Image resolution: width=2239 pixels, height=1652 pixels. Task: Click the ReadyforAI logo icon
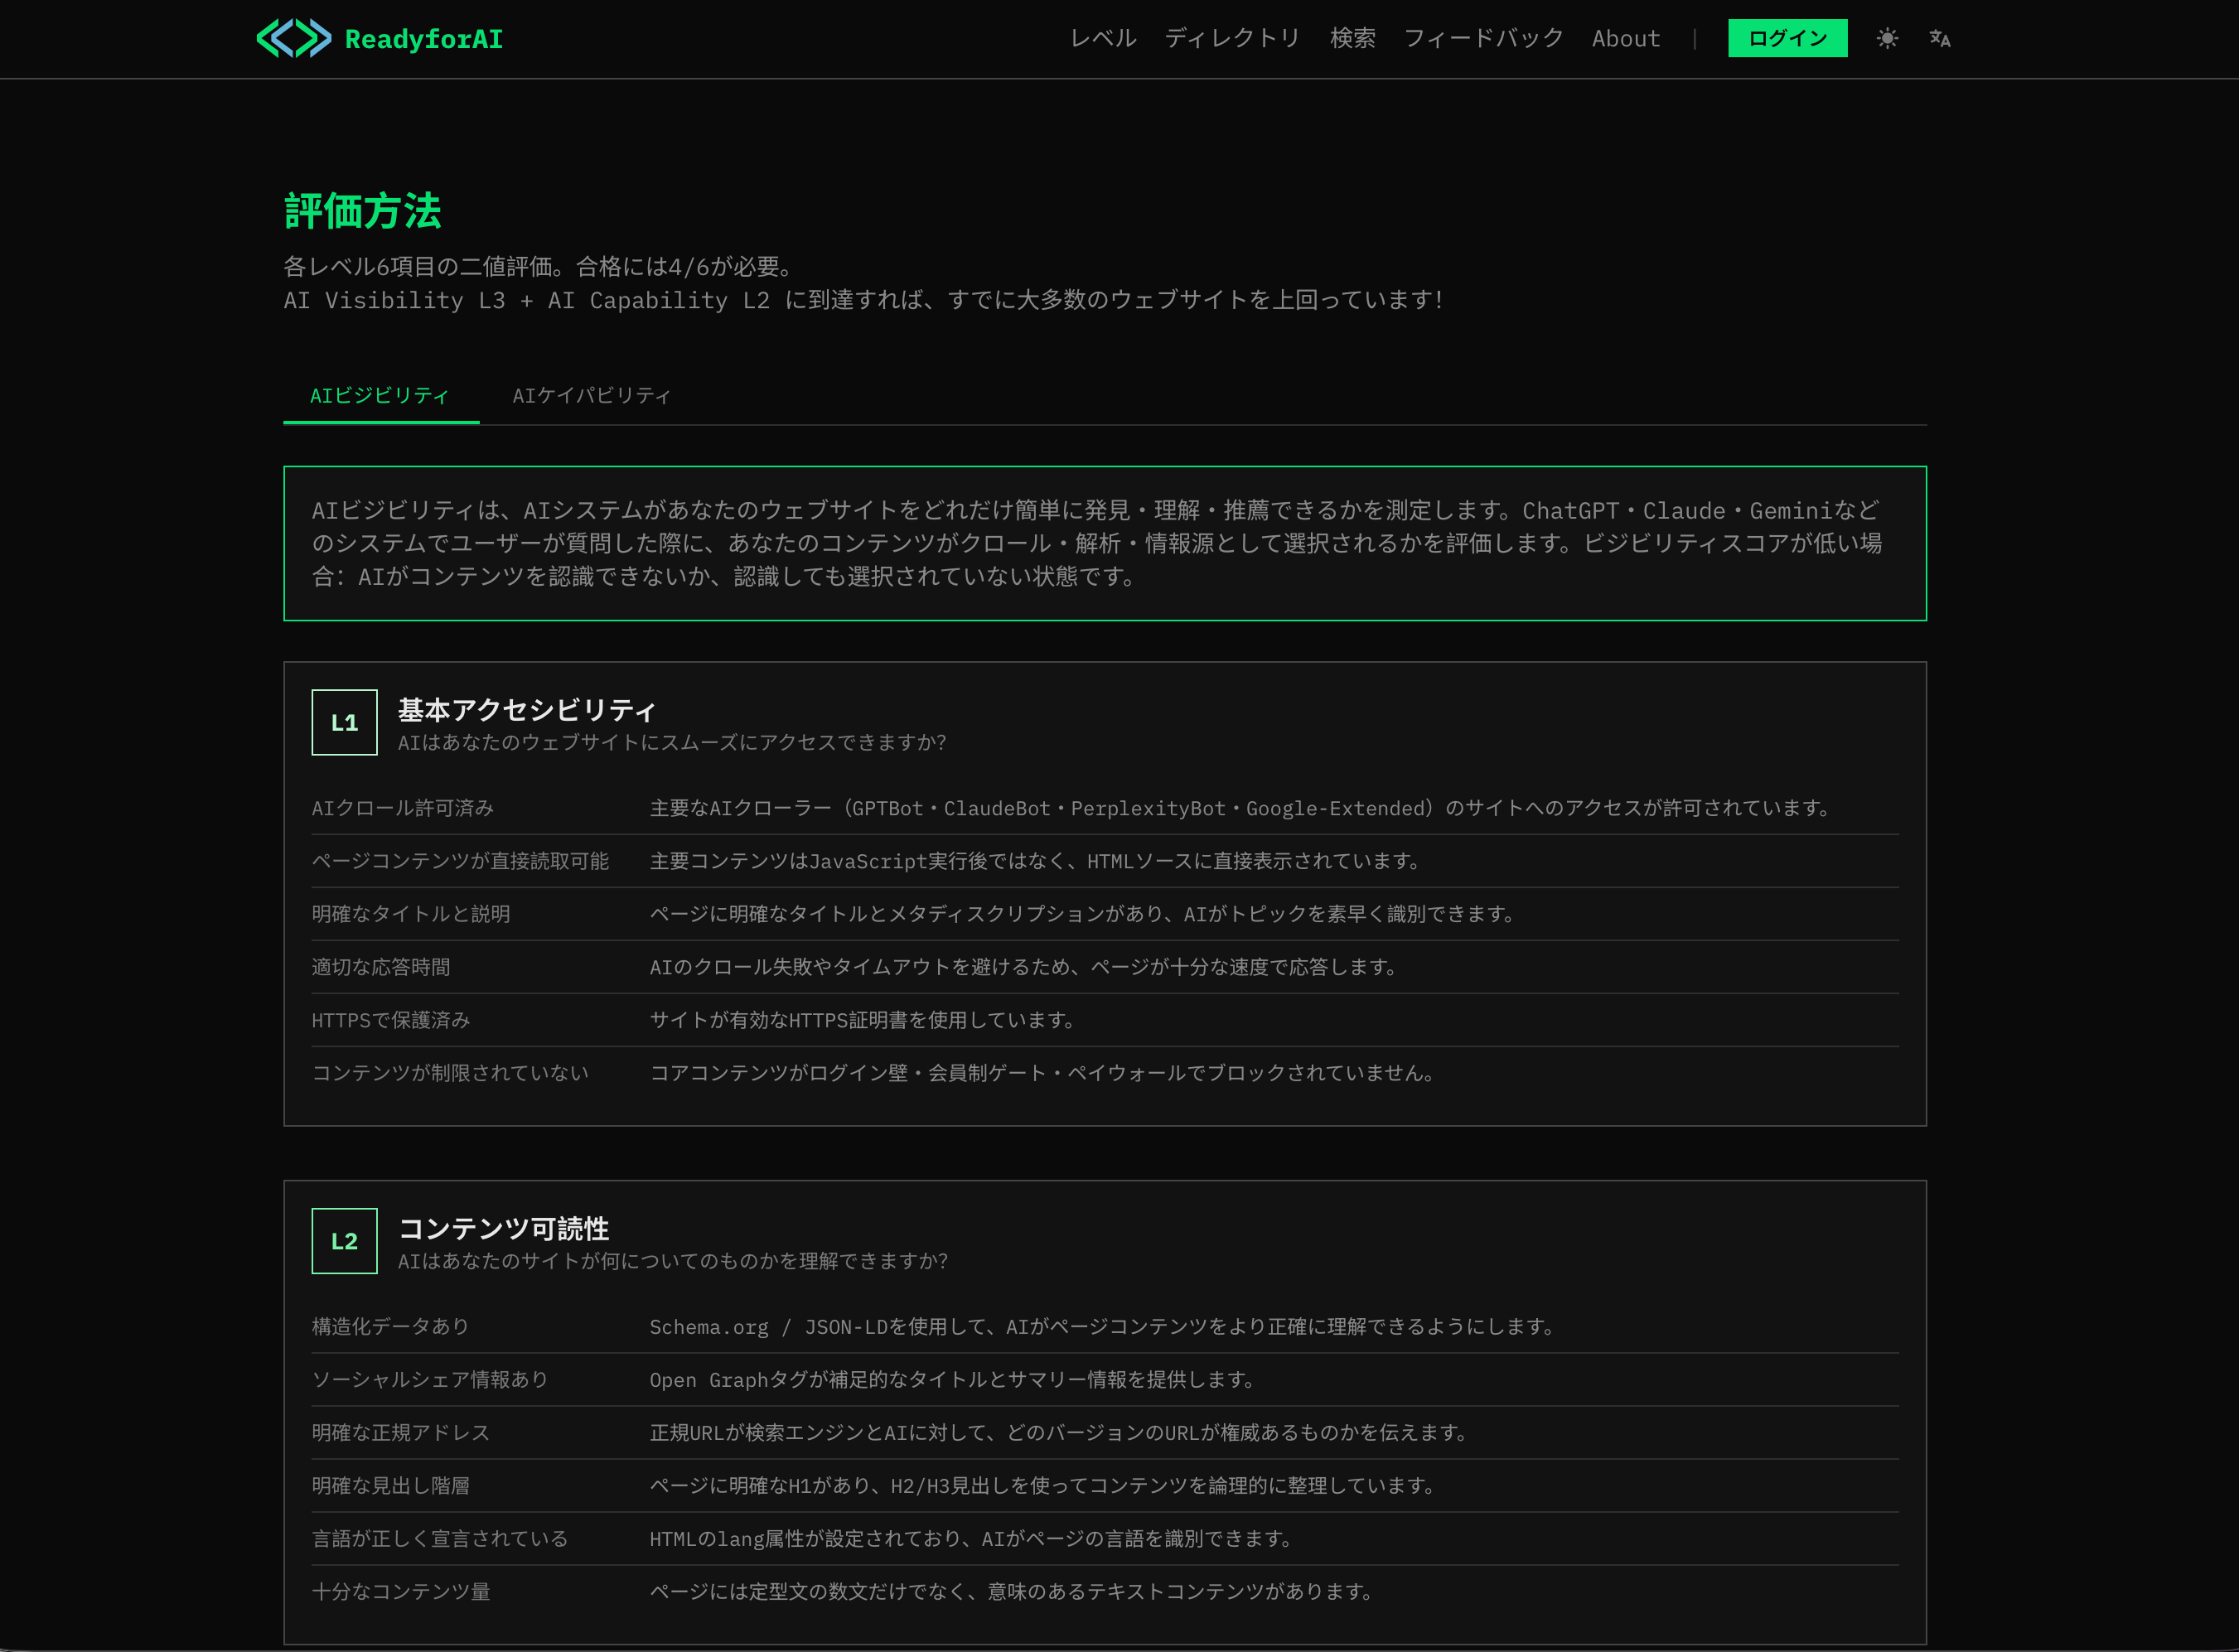[293, 39]
